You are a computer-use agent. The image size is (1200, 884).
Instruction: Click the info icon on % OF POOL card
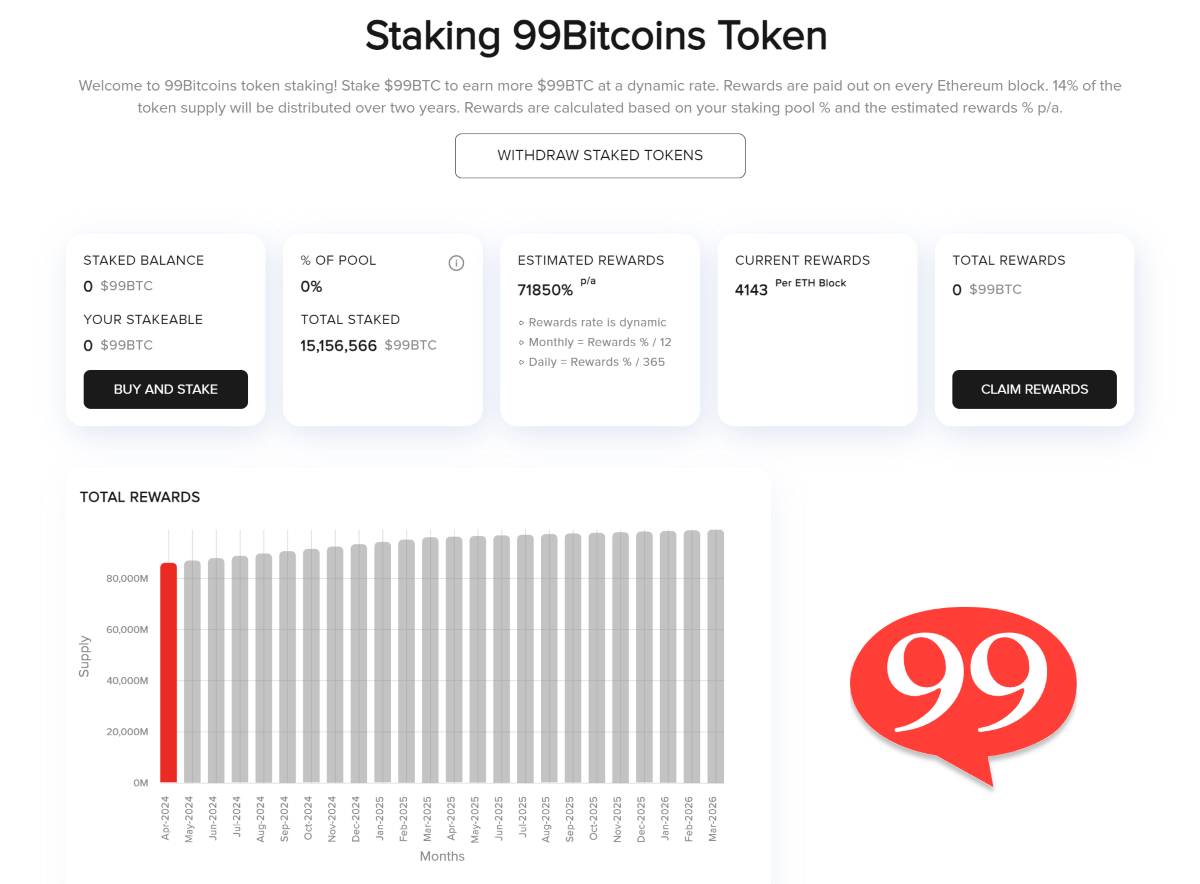(x=456, y=262)
